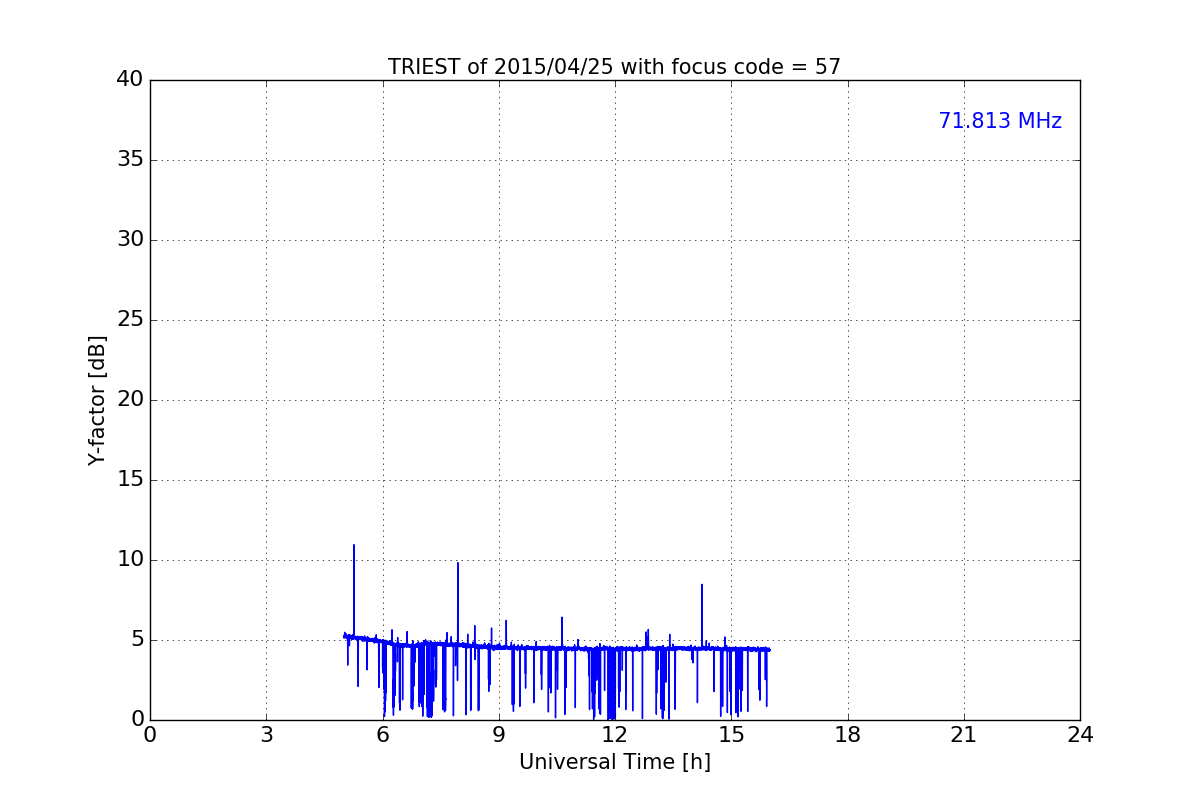The height and width of the screenshot is (800, 1200).
Task: Click the tallest spike near 11 dB
Action: (x=354, y=590)
